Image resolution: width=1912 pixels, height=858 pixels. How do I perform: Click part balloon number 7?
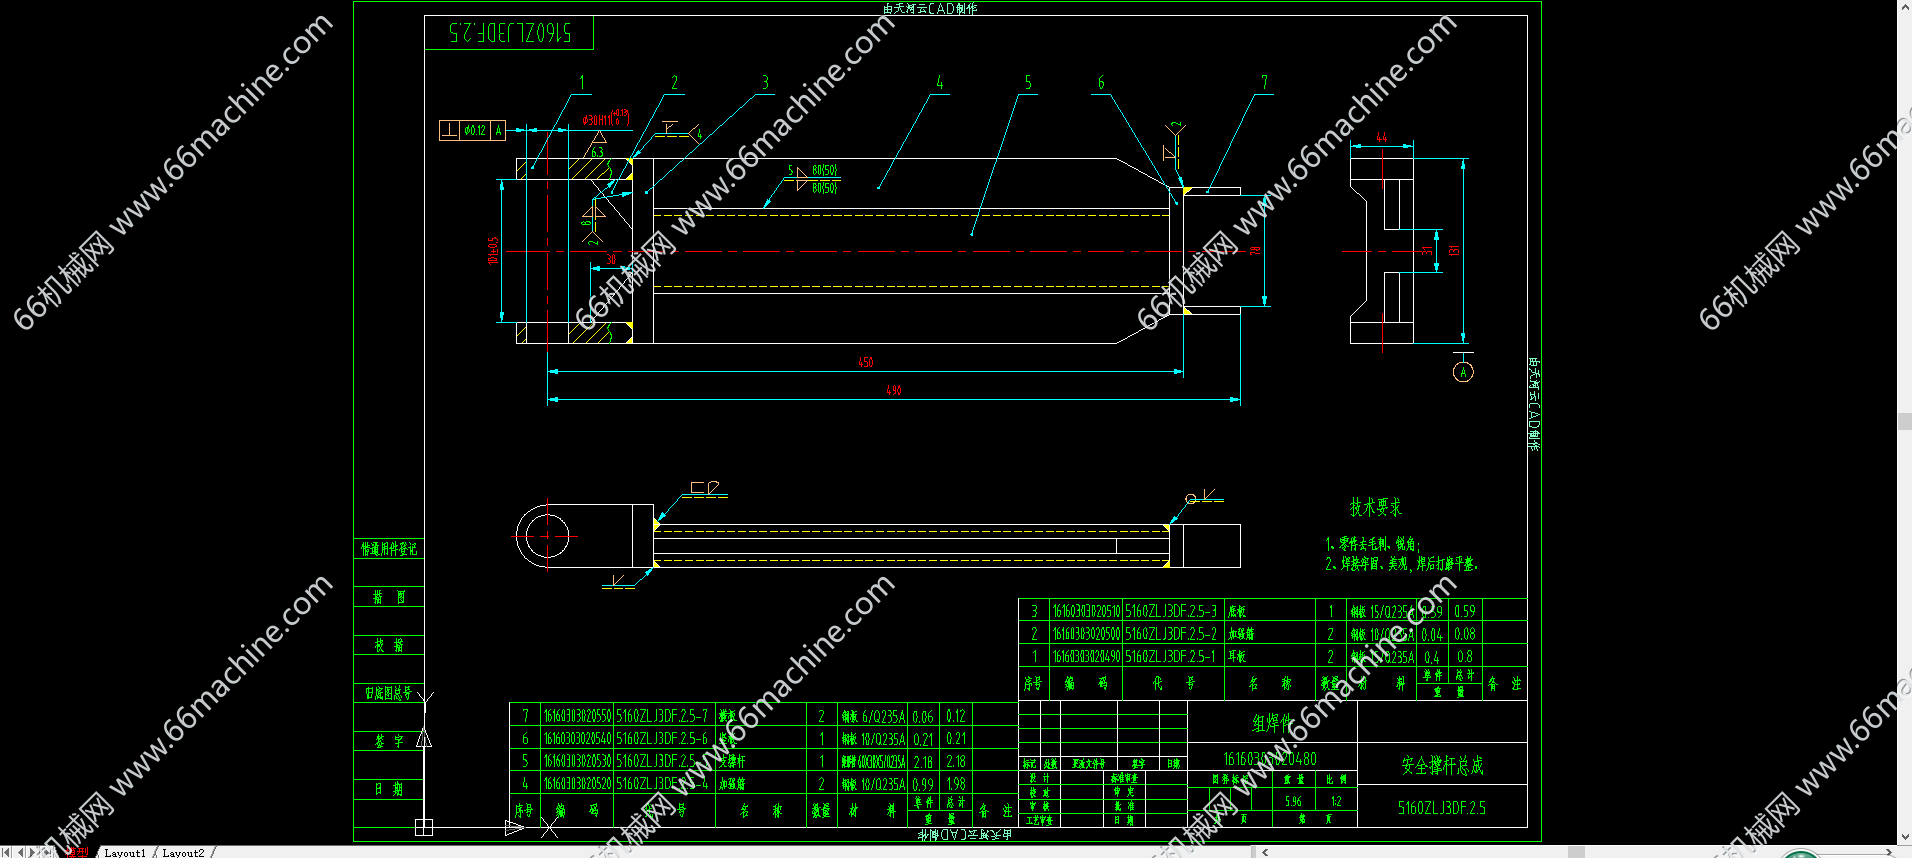(1264, 83)
